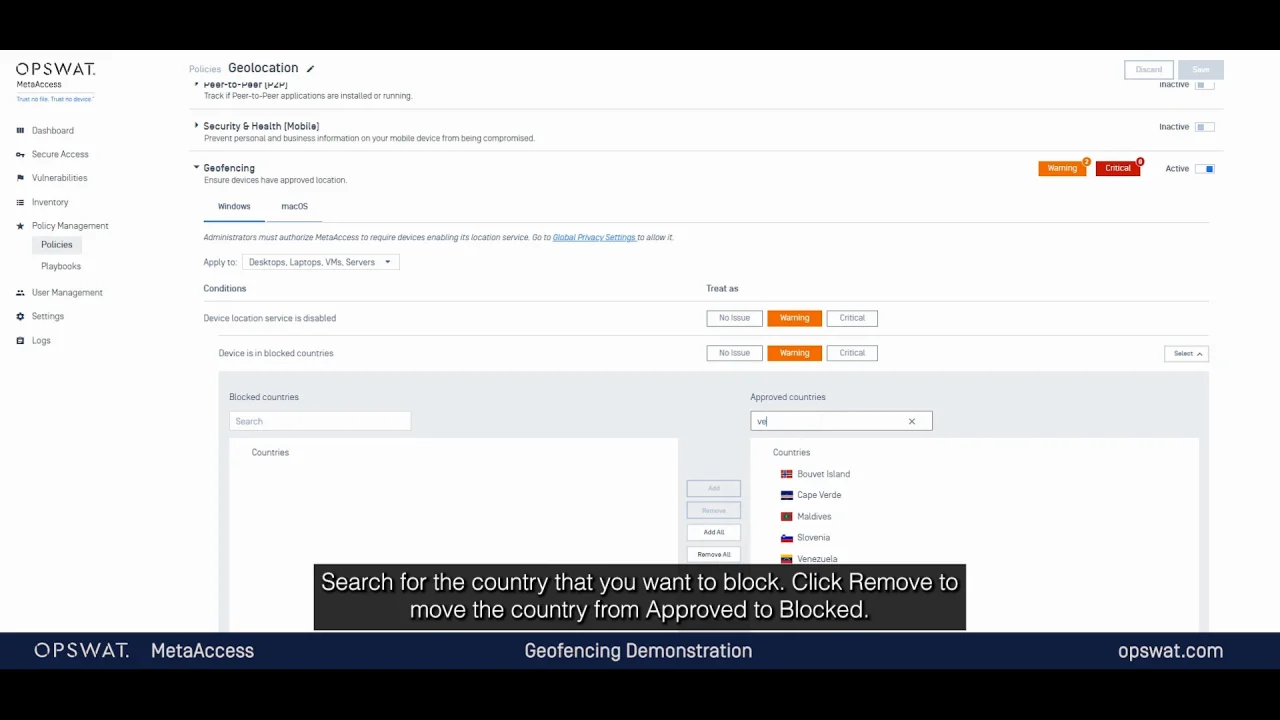The width and height of the screenshot is (1280, 720).
Task: Click the Bouvet Island flag icon
Action: click(x=787, y=474)
